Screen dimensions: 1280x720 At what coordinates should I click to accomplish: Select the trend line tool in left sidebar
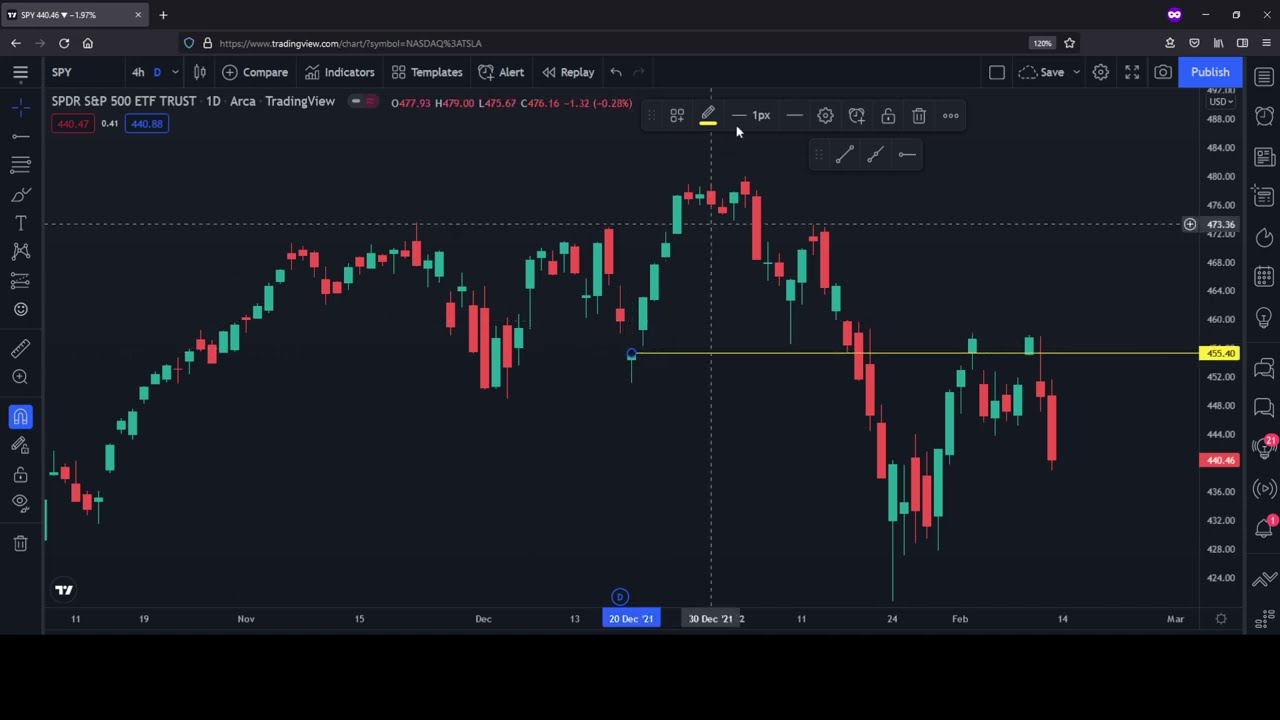click(20, 135)
